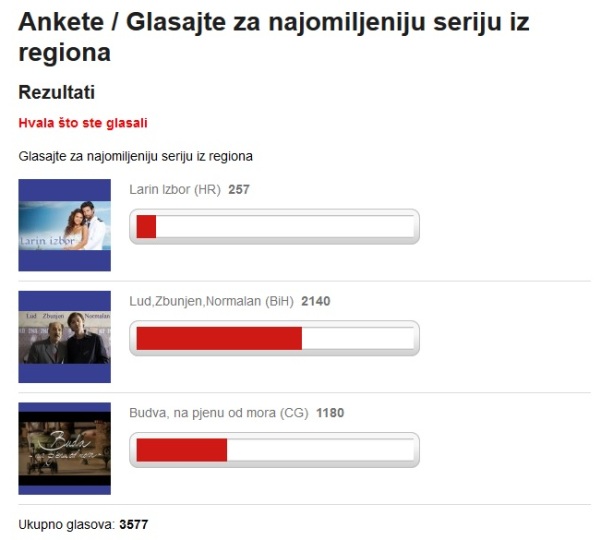Click the red 'Hvala što ste glasali' message
601x540 pixels.
pos(83,123)
